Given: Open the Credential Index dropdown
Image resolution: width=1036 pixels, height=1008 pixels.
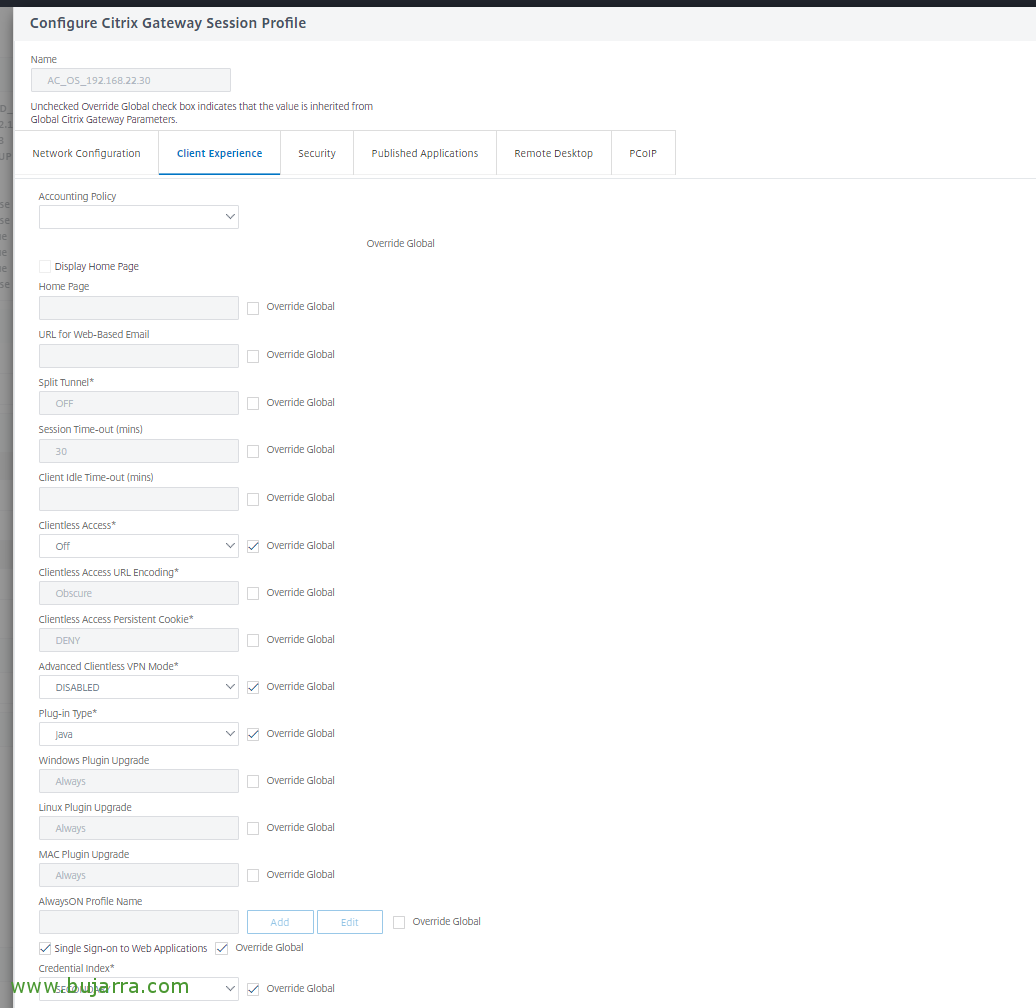Looking at the screenshot, I should point(139,989).
